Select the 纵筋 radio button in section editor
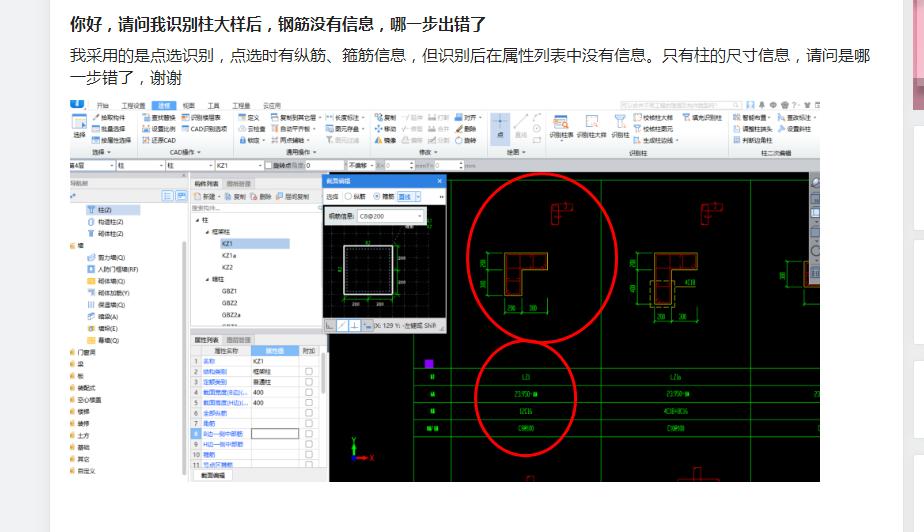Viewport: 924px width, 532px height. (355, 197)
